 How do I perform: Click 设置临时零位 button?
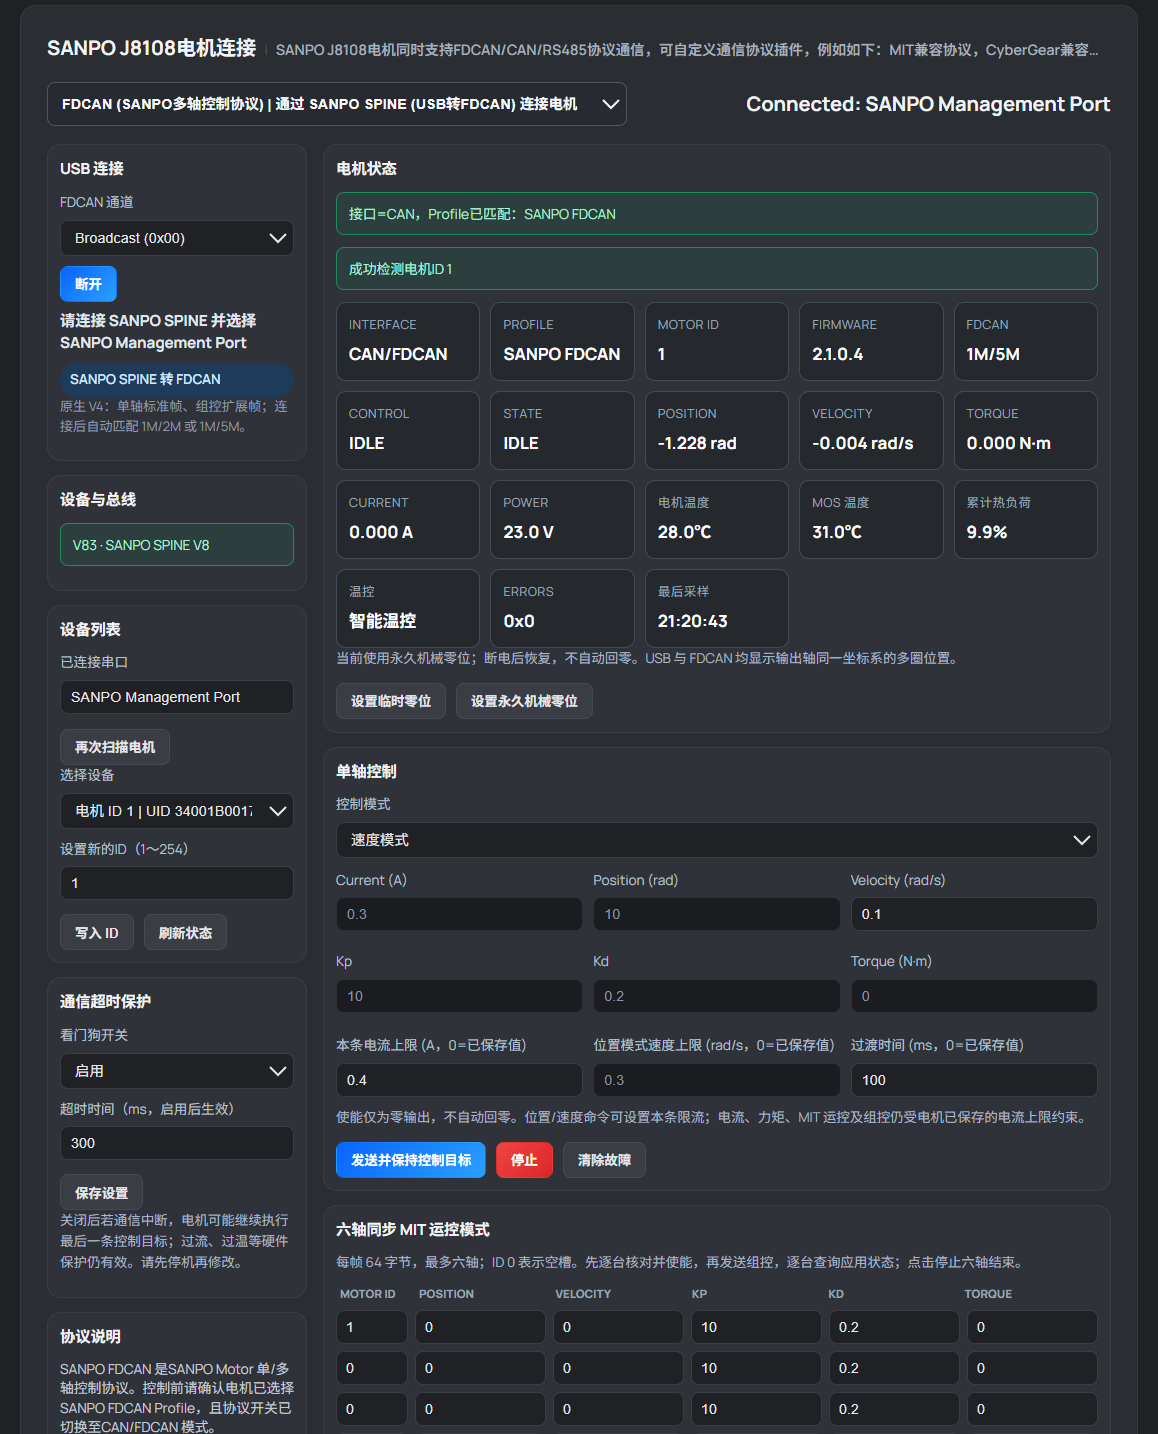click(x=391, y=701)
